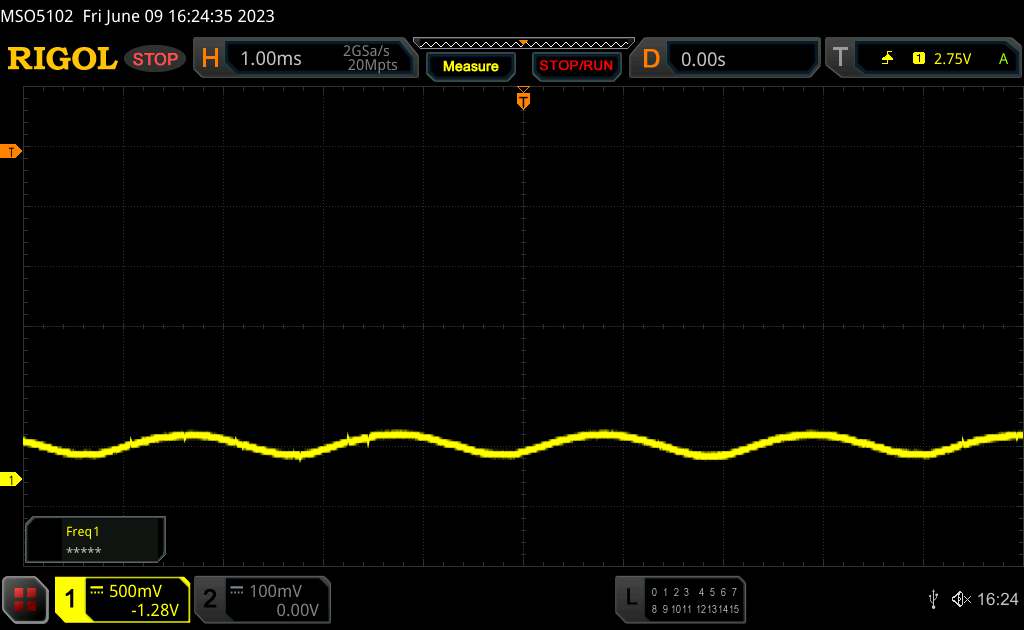Click the rising edge trigger slope icon
Screen dimensions: 1024x630
tap(887, 59)
